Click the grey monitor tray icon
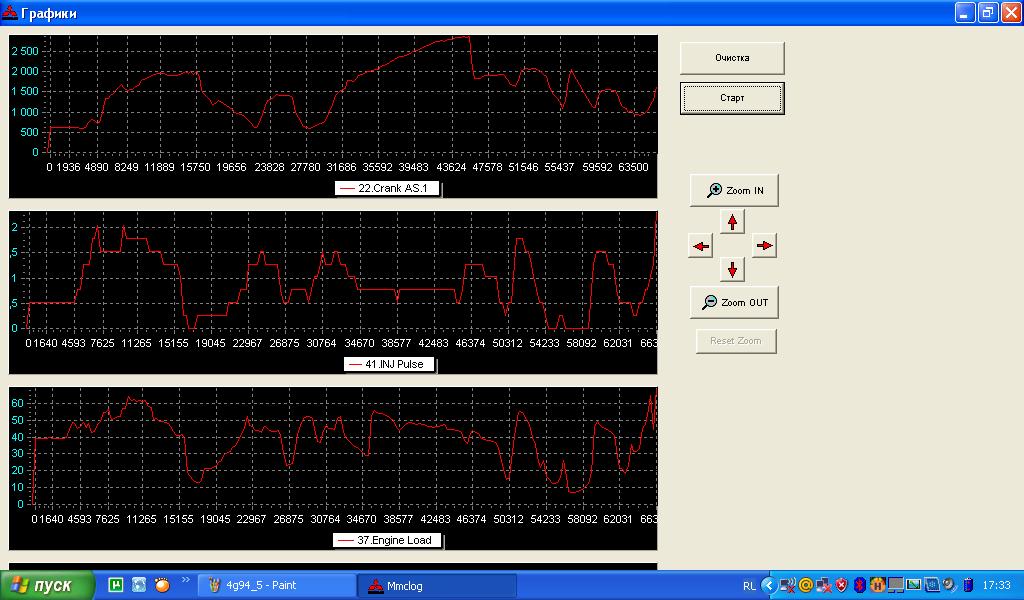This screenshot has width=1024, height=600. pos(895,586)
